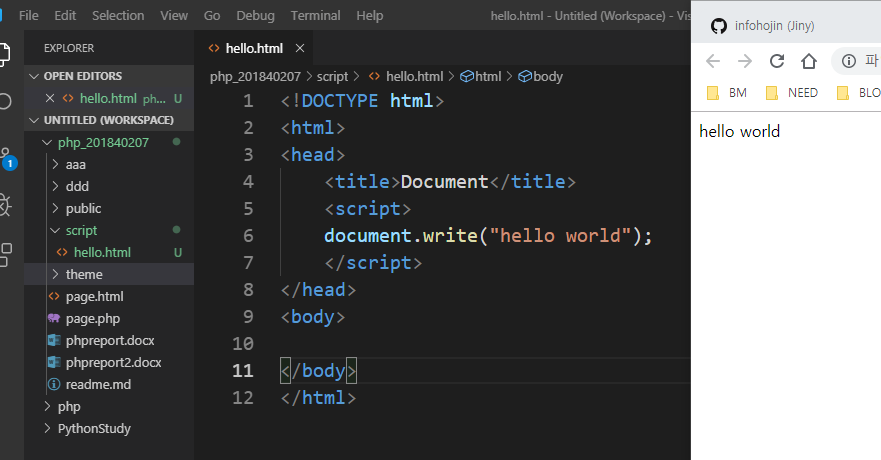Open NEED bookmark folder
Image resolution: width=881 pixels, height=460 pixels.
(x=792, y=93)
